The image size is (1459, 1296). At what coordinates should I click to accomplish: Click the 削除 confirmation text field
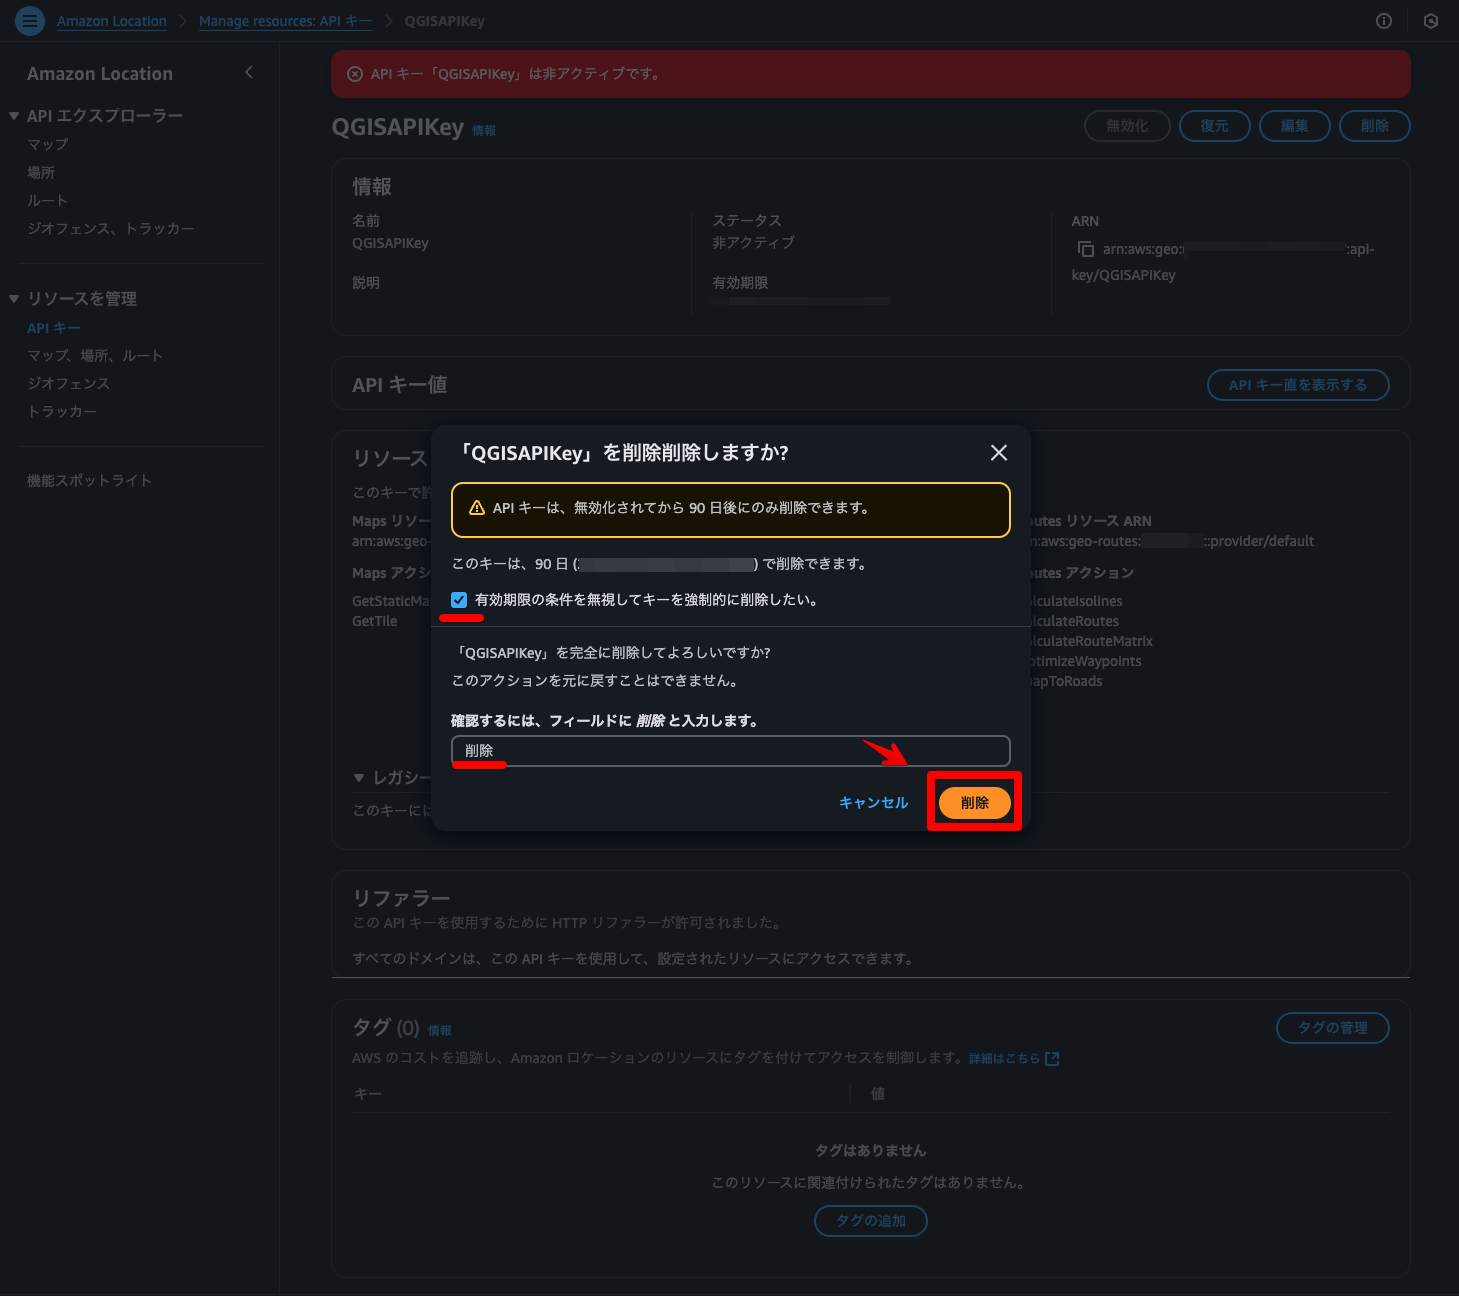(x=731, y=751)
